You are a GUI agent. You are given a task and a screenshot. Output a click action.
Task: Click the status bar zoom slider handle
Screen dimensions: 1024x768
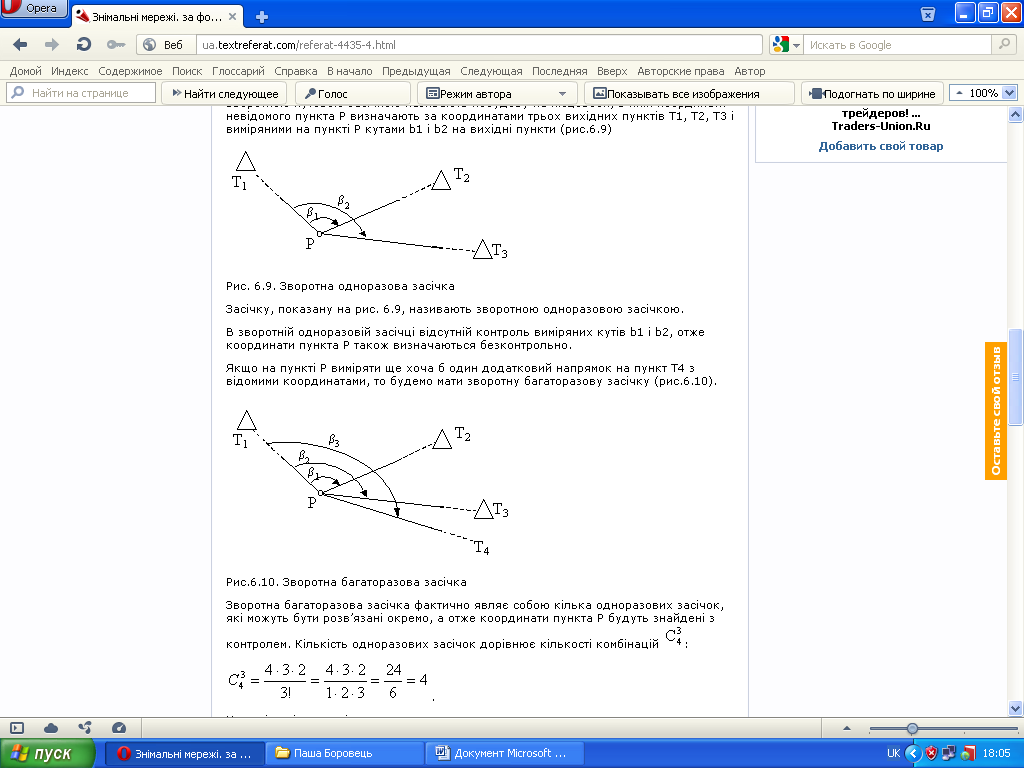[x=912, y=728]
